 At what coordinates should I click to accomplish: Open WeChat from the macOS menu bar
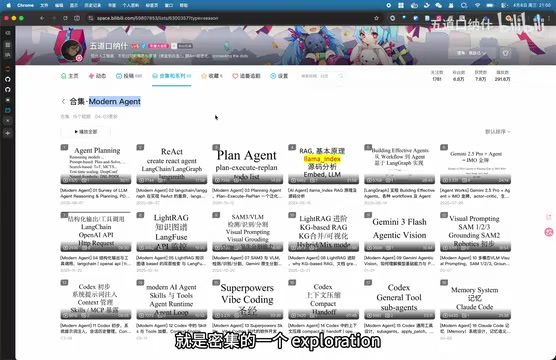pyautogui.click(x=438, y=5)
